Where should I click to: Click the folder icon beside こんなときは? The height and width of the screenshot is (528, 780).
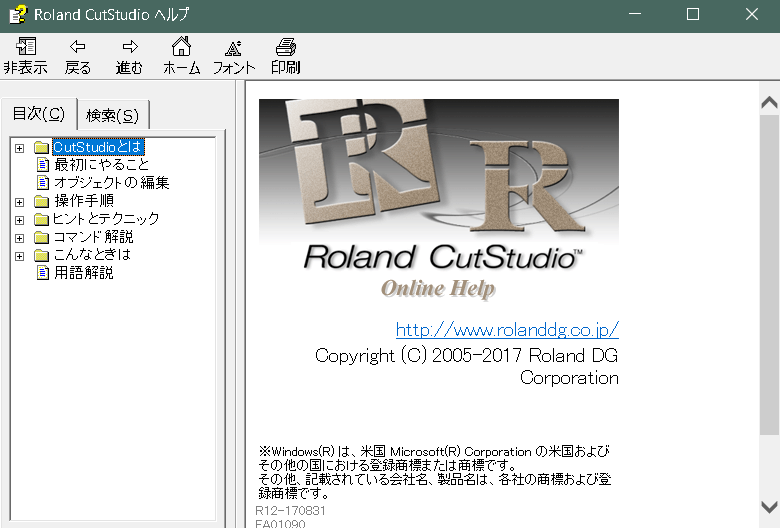tap(41, 255)
